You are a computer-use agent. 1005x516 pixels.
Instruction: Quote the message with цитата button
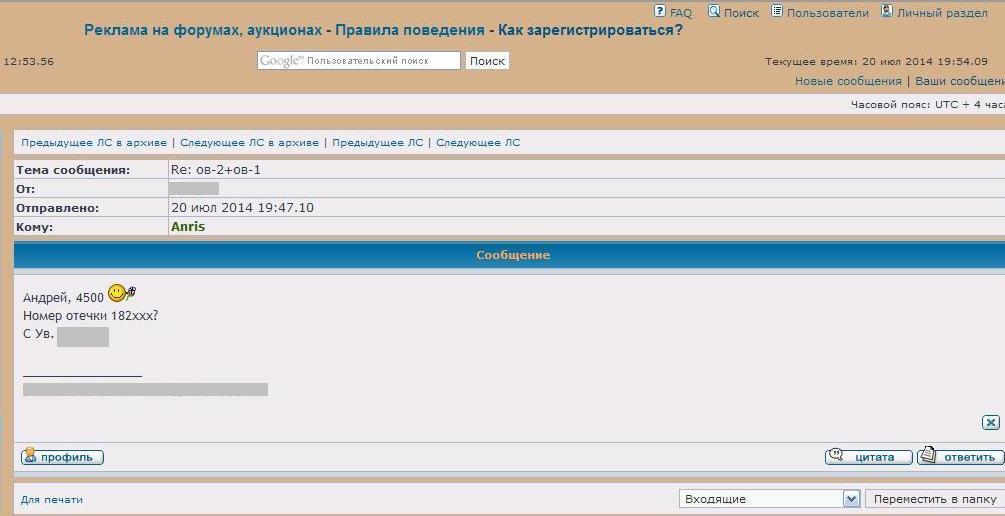pyautogui.click(x=868, y=457)
